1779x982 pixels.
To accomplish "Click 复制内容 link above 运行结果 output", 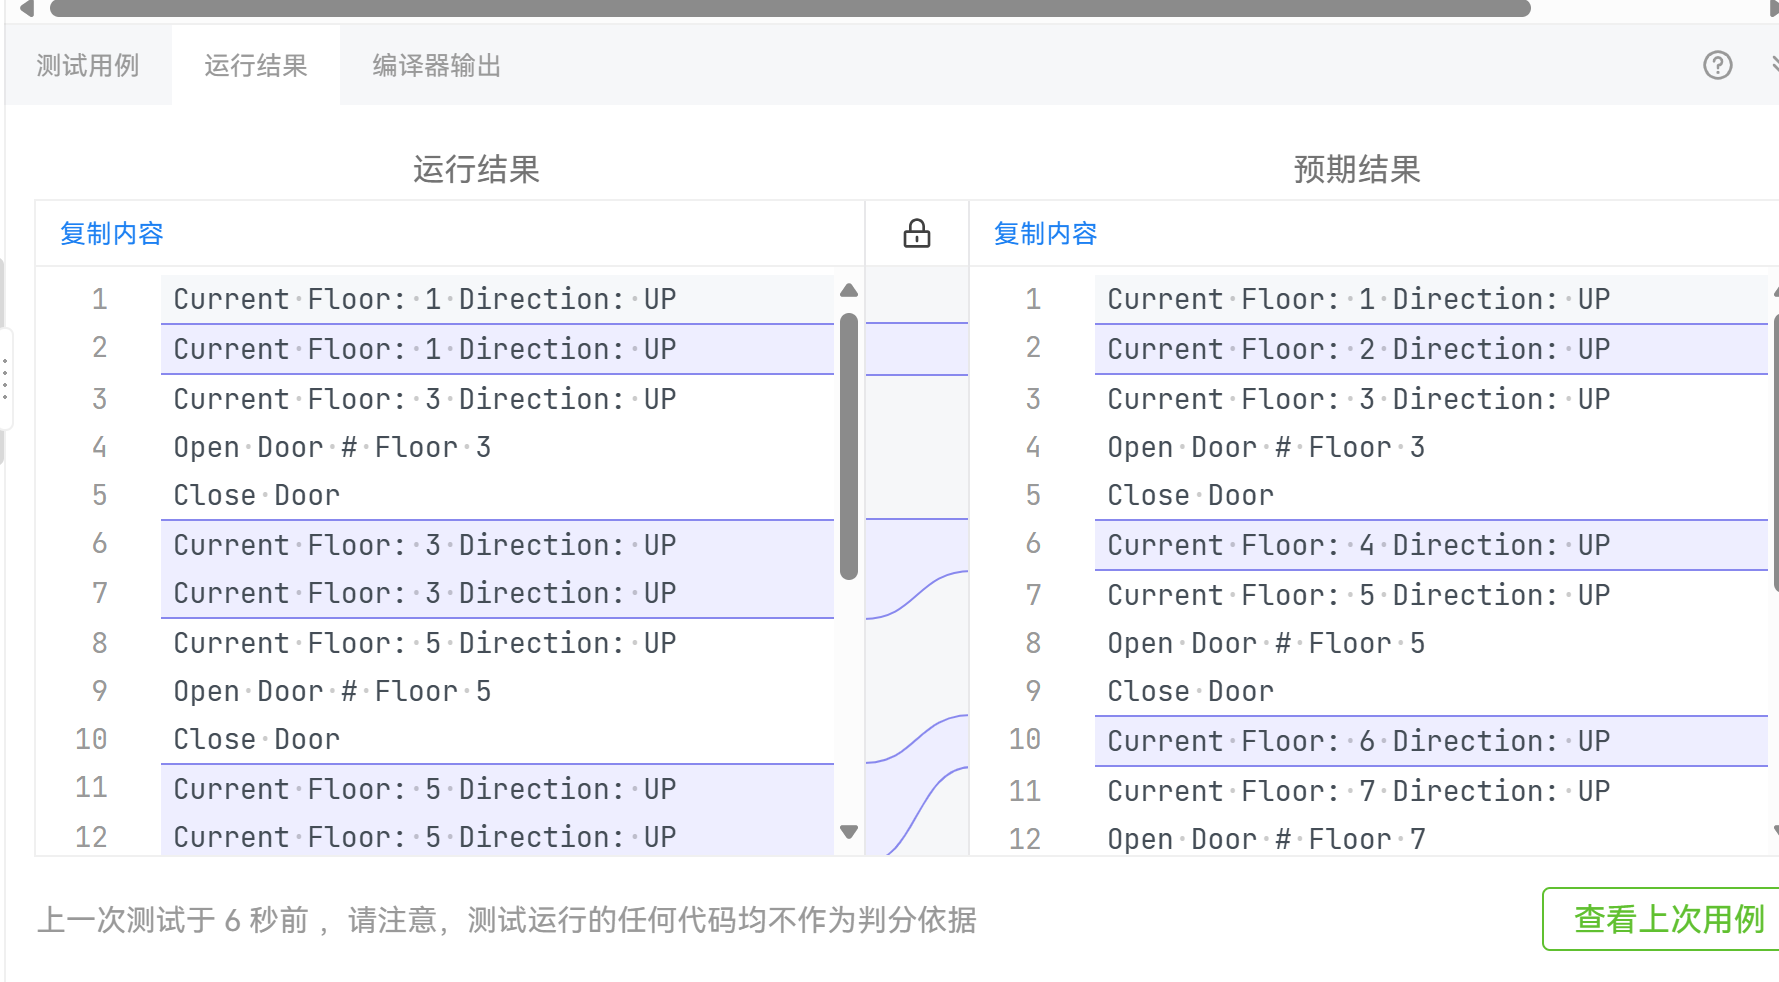I will coord(111,234).
